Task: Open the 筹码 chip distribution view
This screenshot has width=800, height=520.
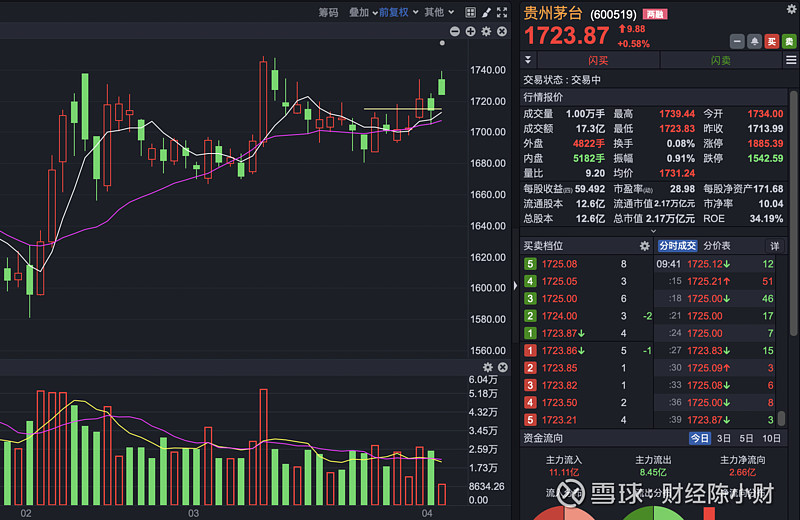Action: pyautogui.click(x=328, y=12)
